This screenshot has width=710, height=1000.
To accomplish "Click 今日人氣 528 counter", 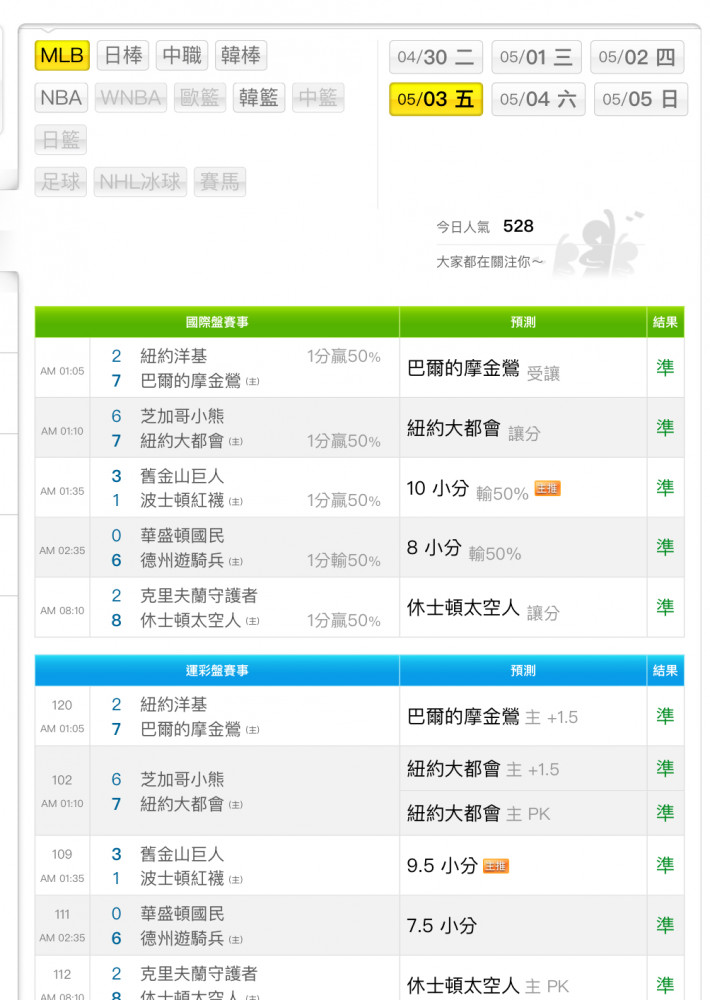I will pyautogui.click(x=485, y=226).
